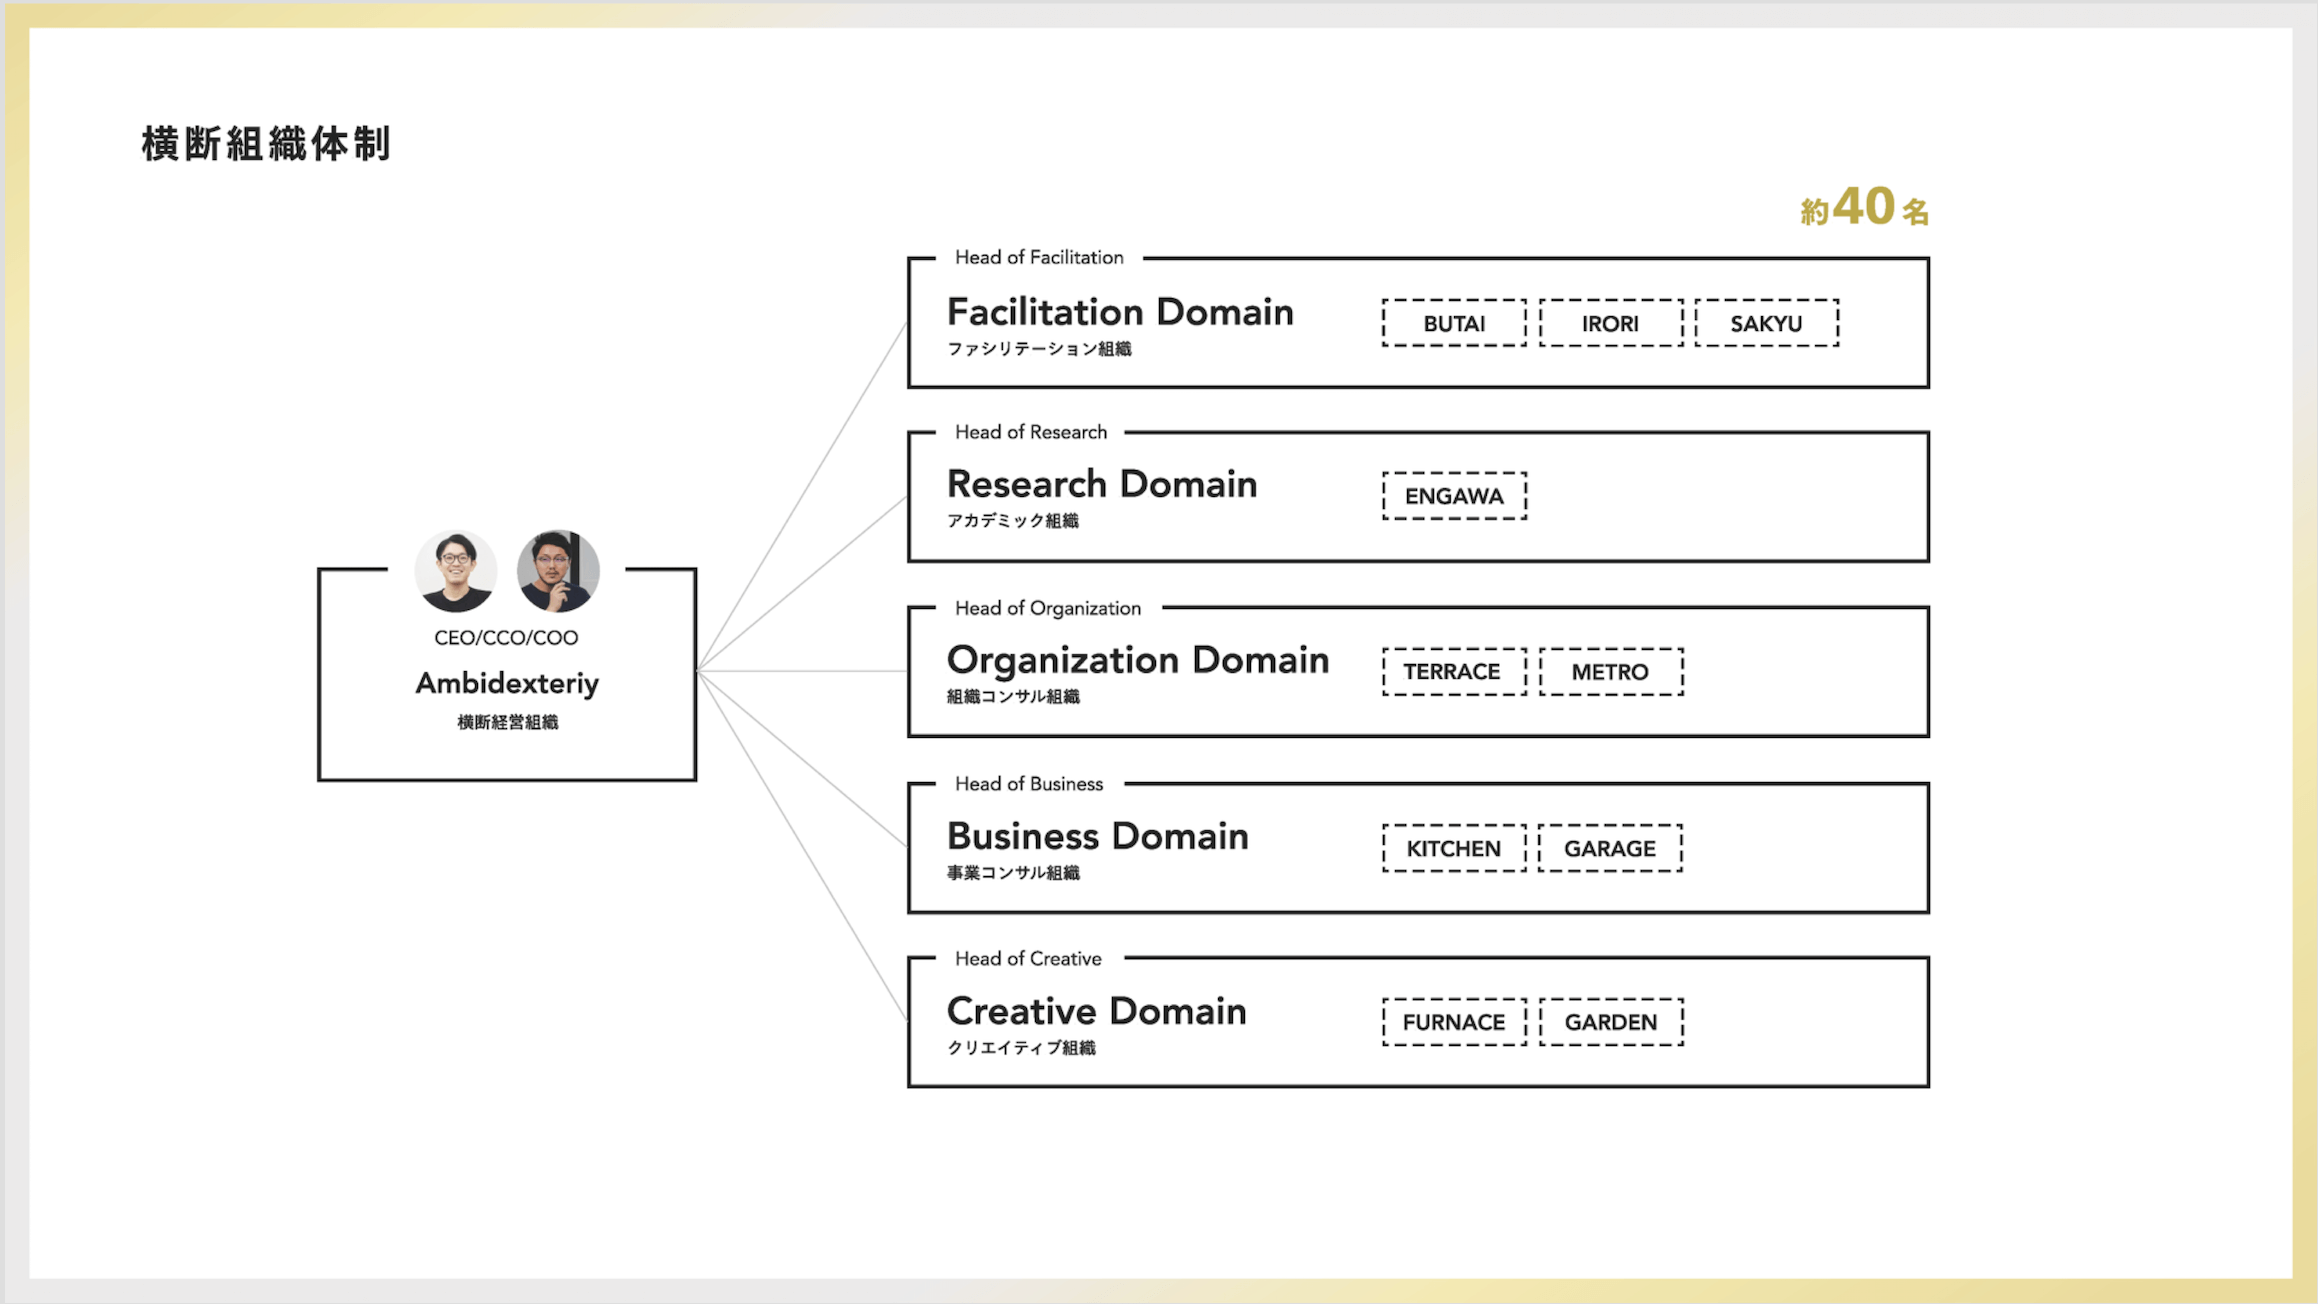
Task: Select the Research Domain heading
Action: point(1102,484)
